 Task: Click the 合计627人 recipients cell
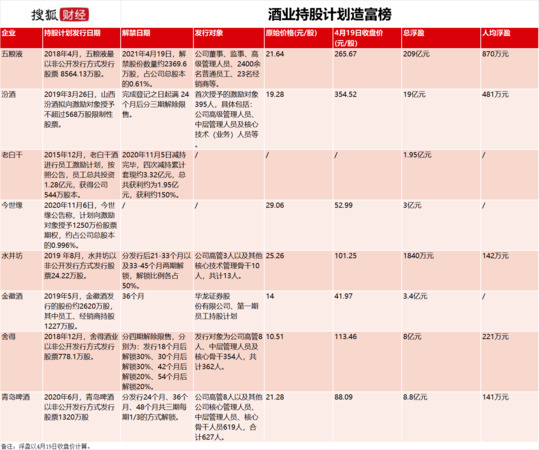click(x=229, y=417)
